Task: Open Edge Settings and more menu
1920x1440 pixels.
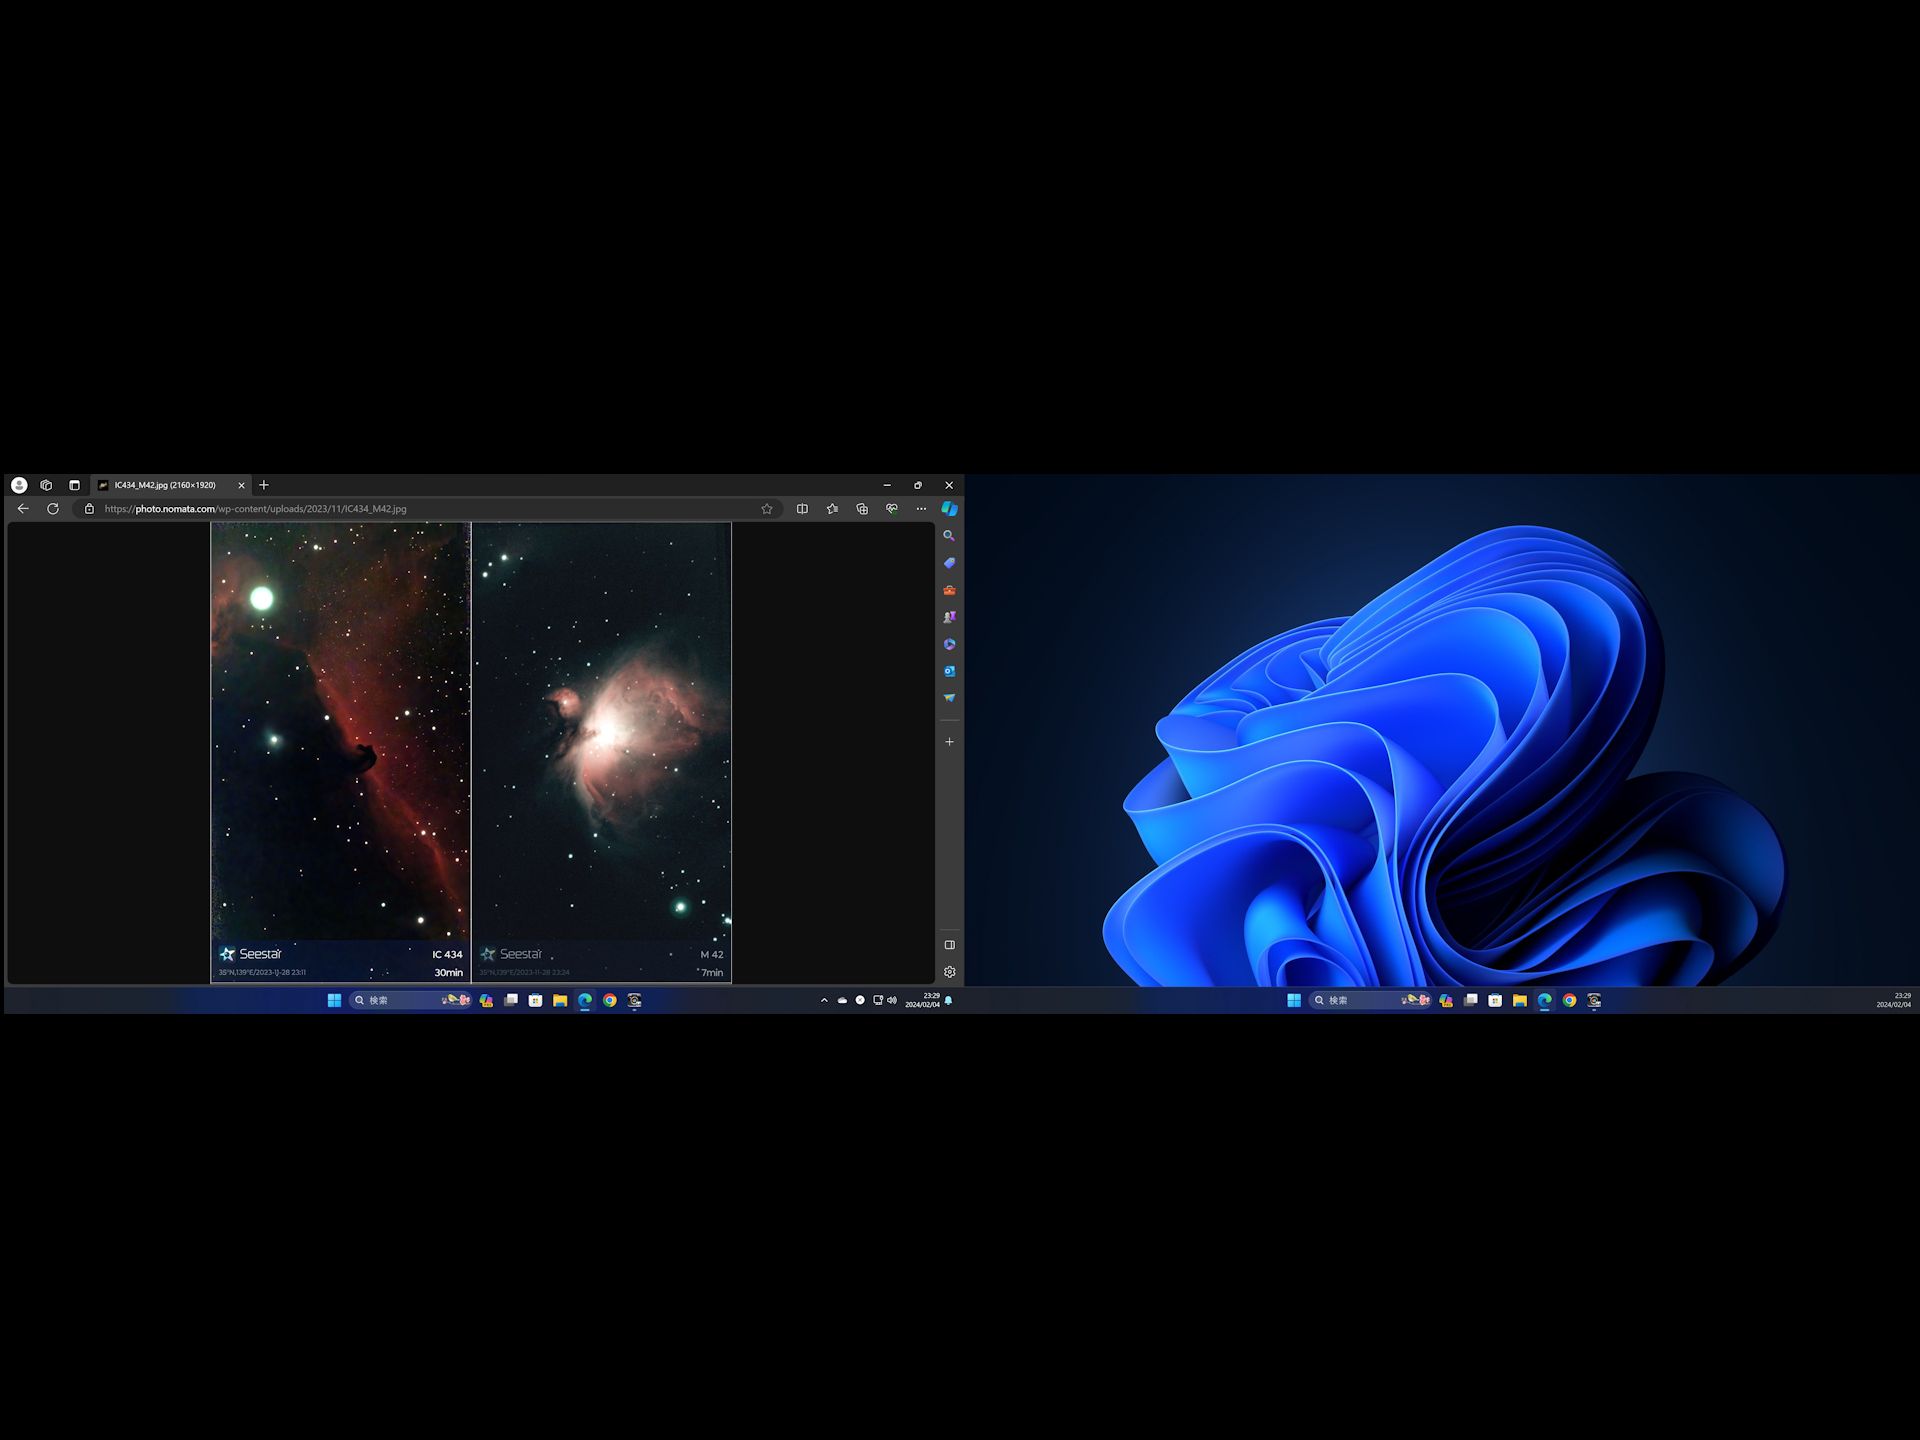Action: pos(921,509)
